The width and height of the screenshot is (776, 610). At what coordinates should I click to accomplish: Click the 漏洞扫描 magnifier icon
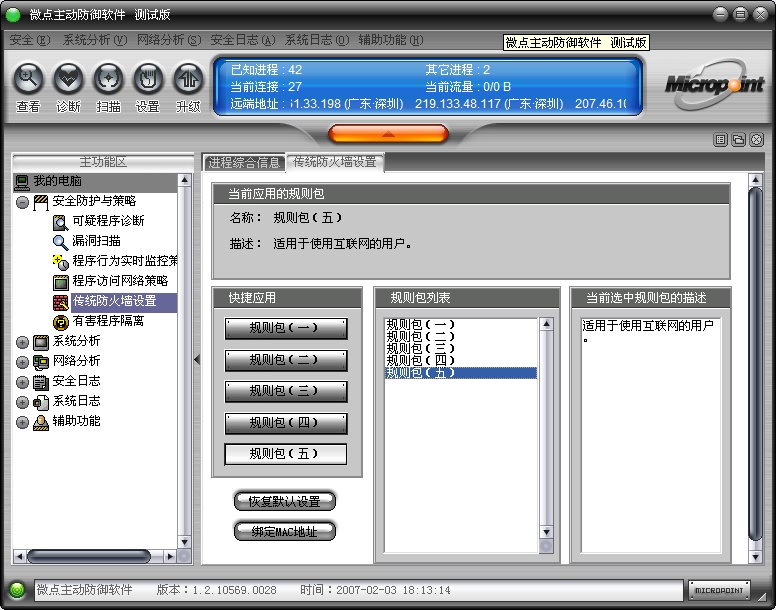coord(60,242)
